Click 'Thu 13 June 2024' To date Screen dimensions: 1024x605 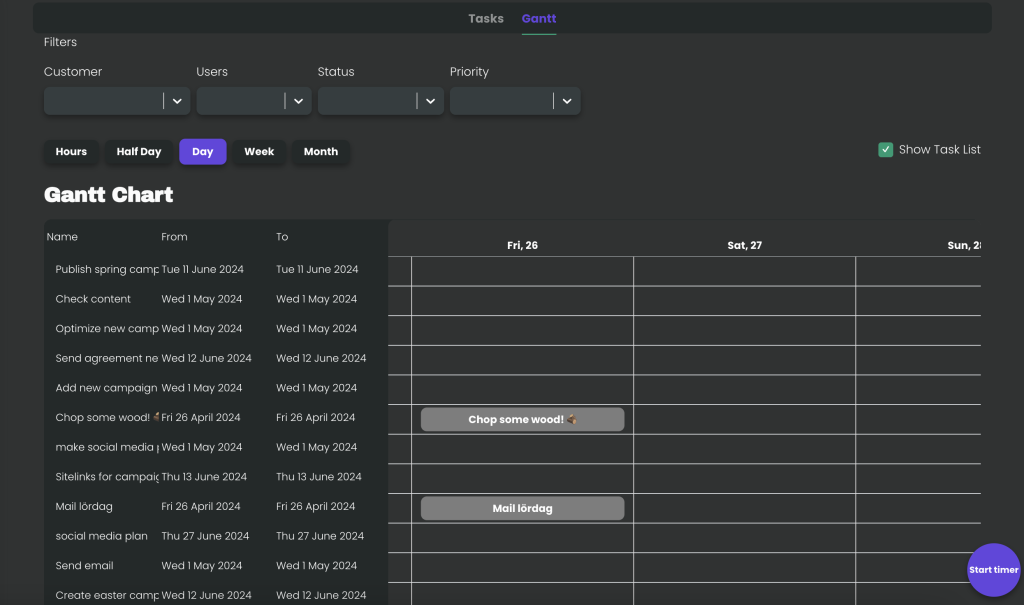click(x=319, y=477)
